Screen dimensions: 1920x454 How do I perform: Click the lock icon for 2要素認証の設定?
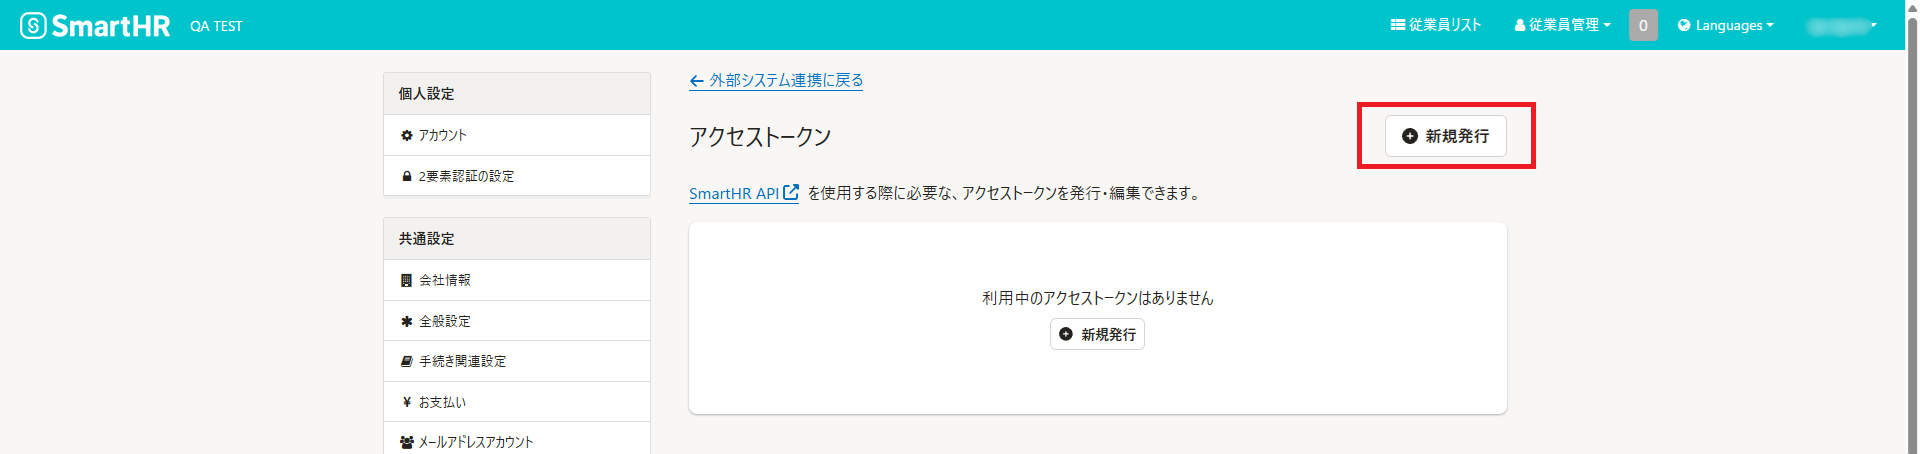[x=407, y=176]
